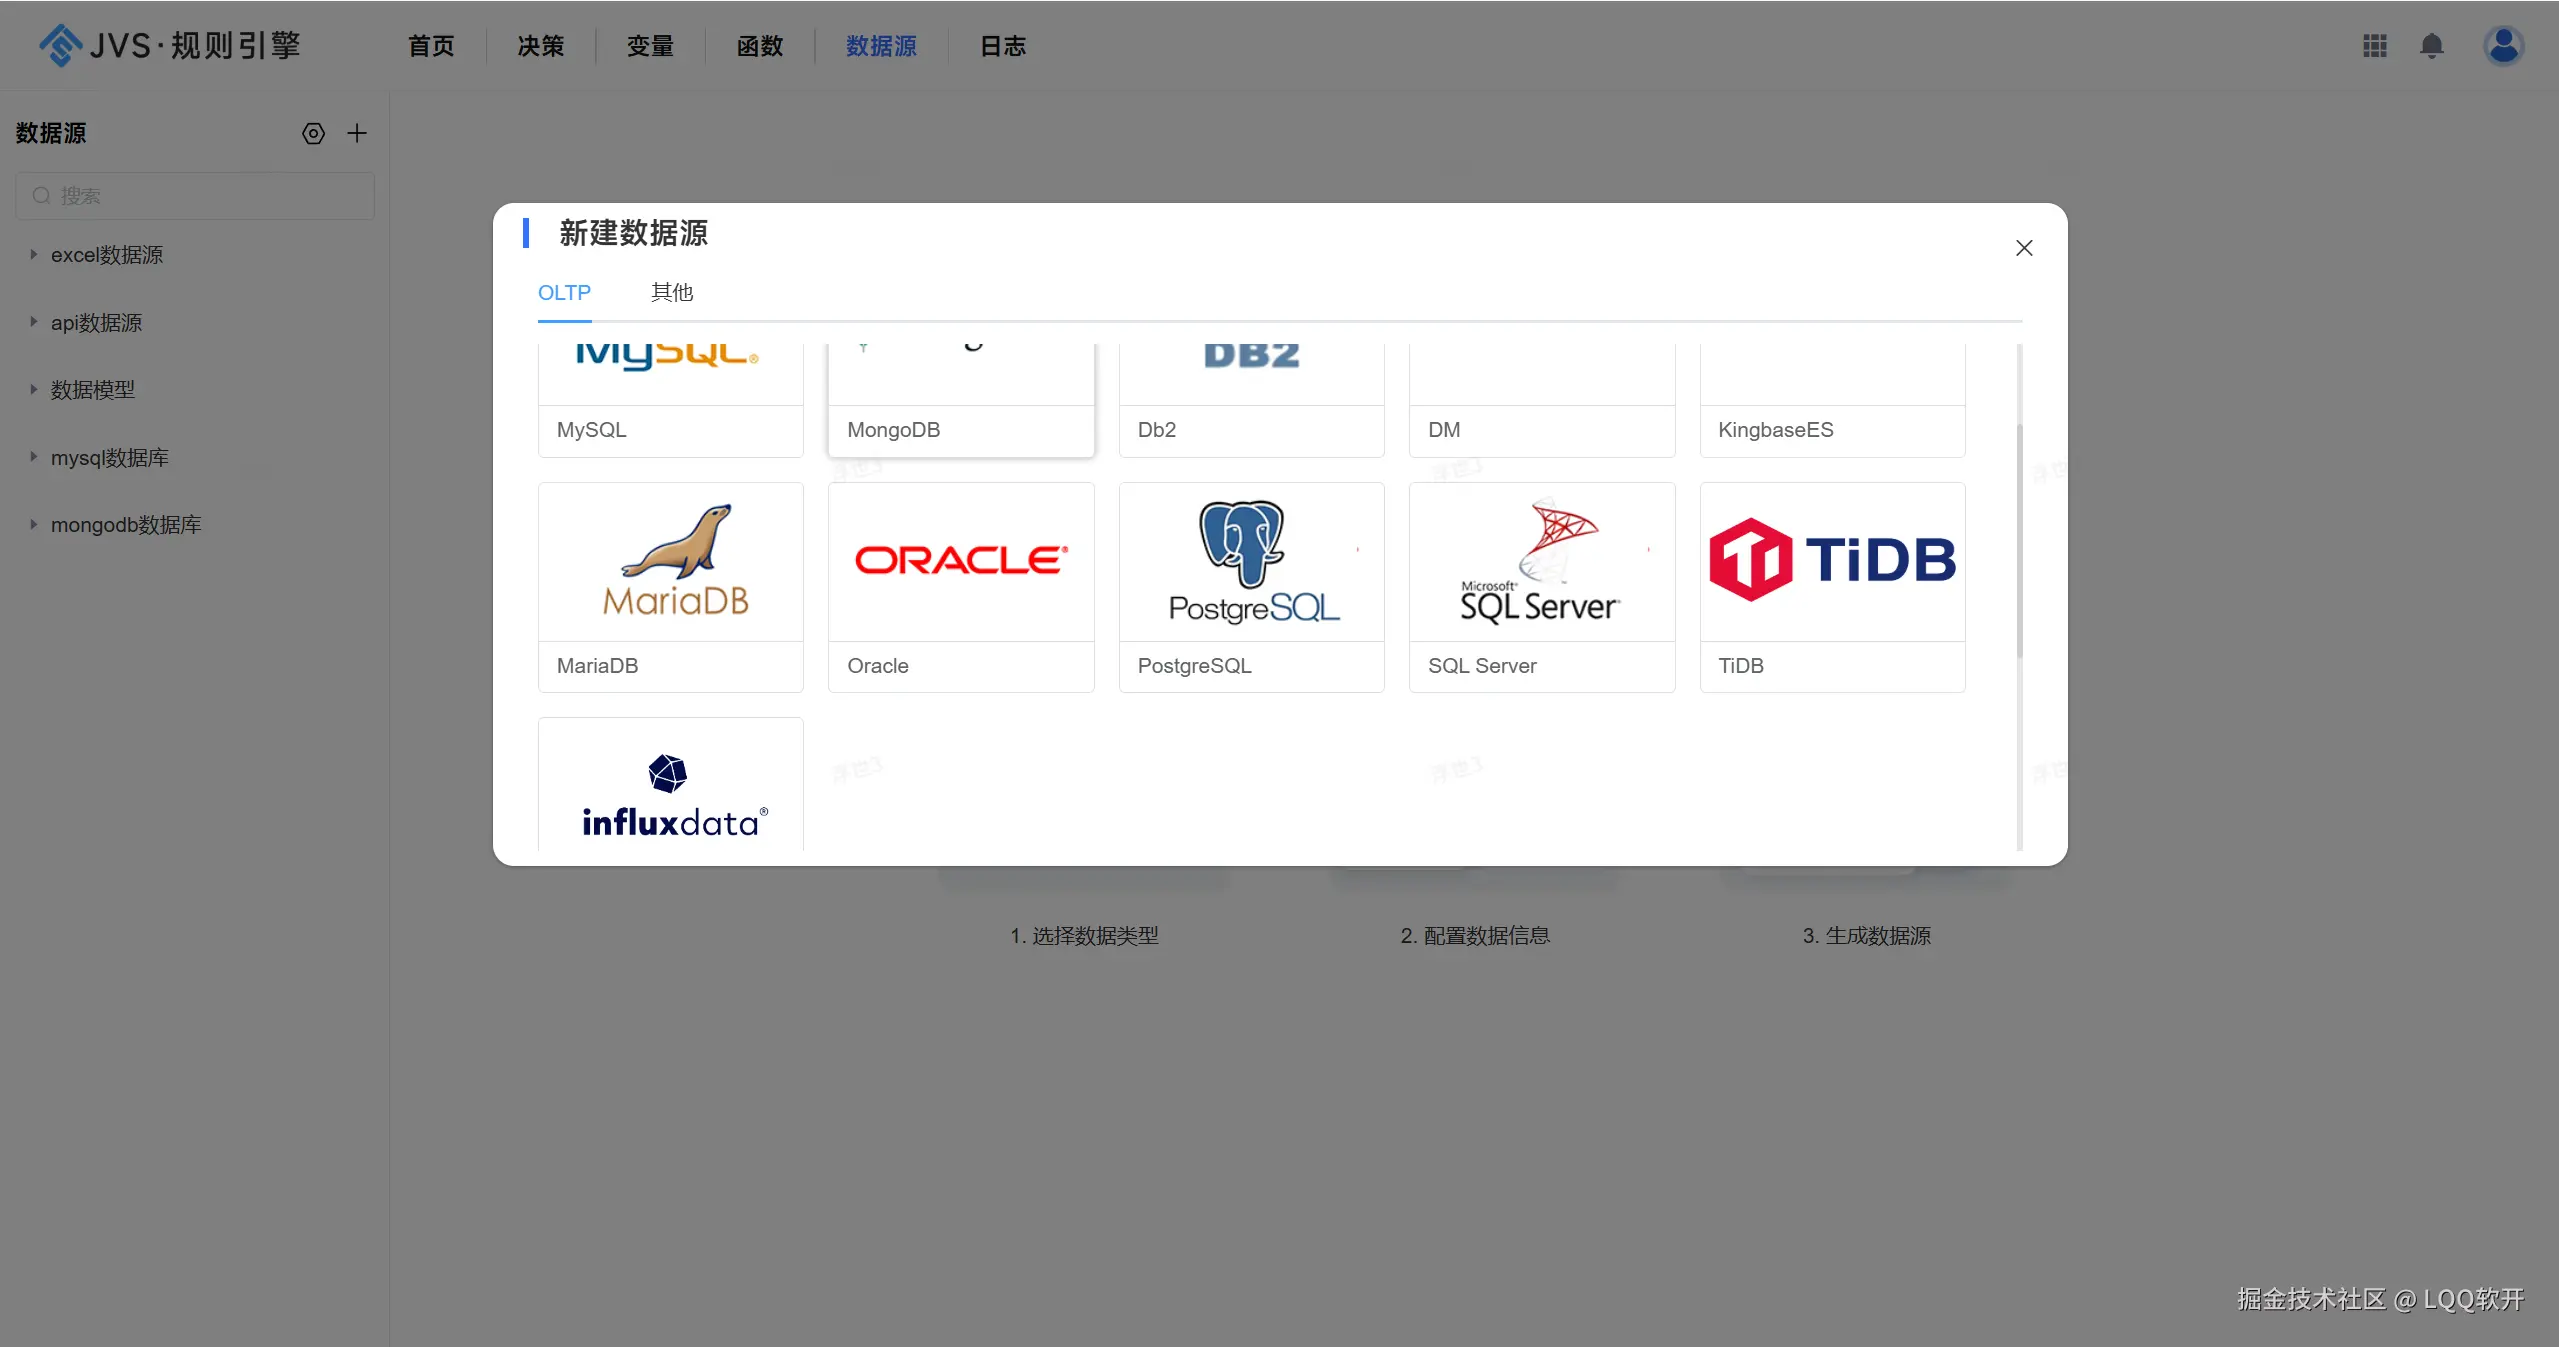Image resolution: width=2559 pixels, height=1347 pixels.
Task: Click the notification bell icon
Action: tap(2431, 46)
